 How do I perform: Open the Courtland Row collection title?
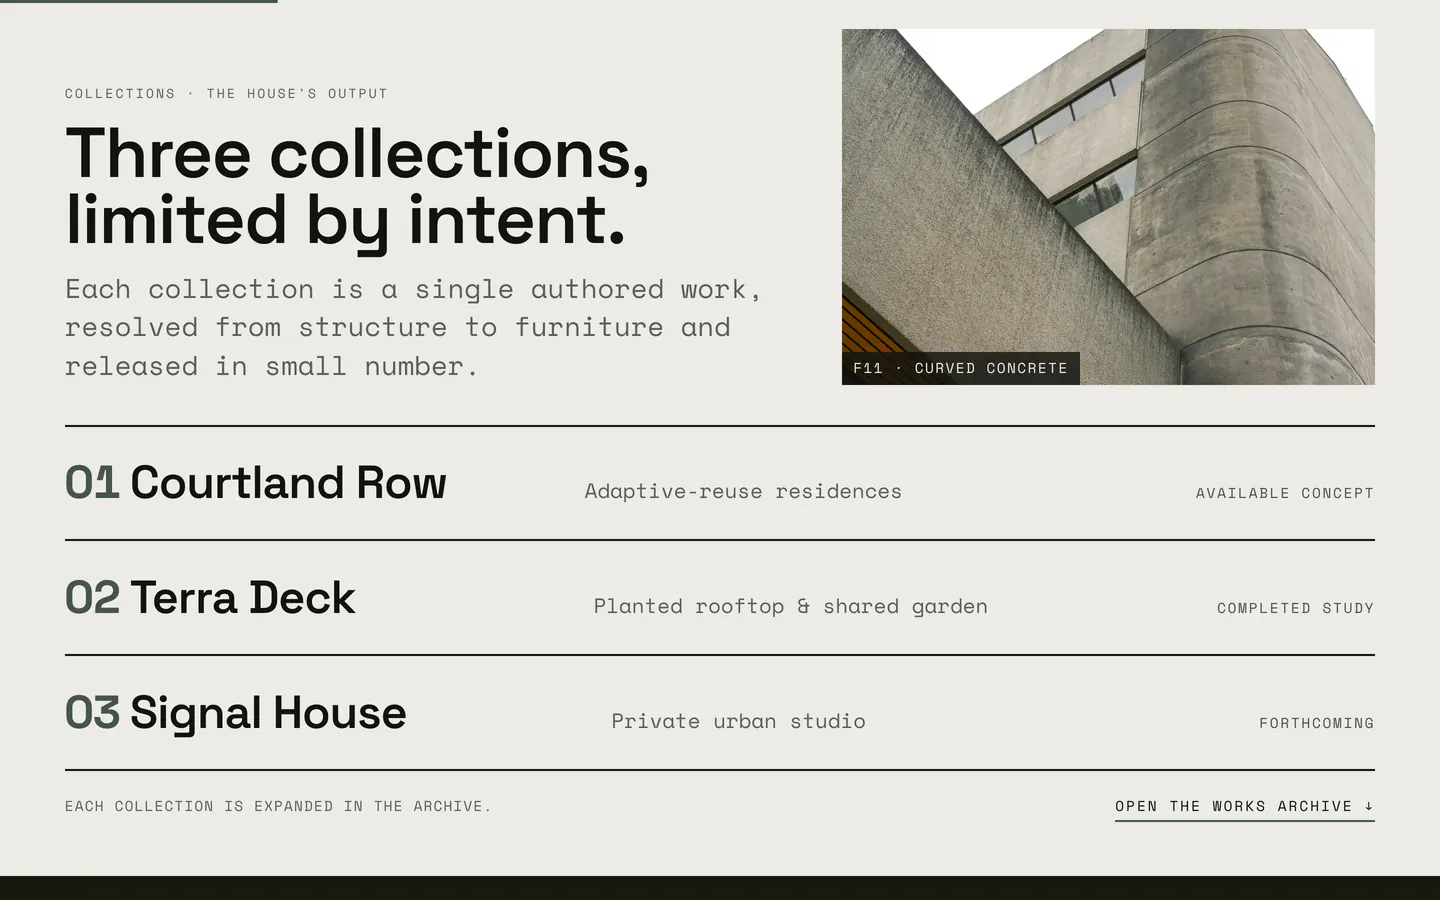tap(288, 483)
